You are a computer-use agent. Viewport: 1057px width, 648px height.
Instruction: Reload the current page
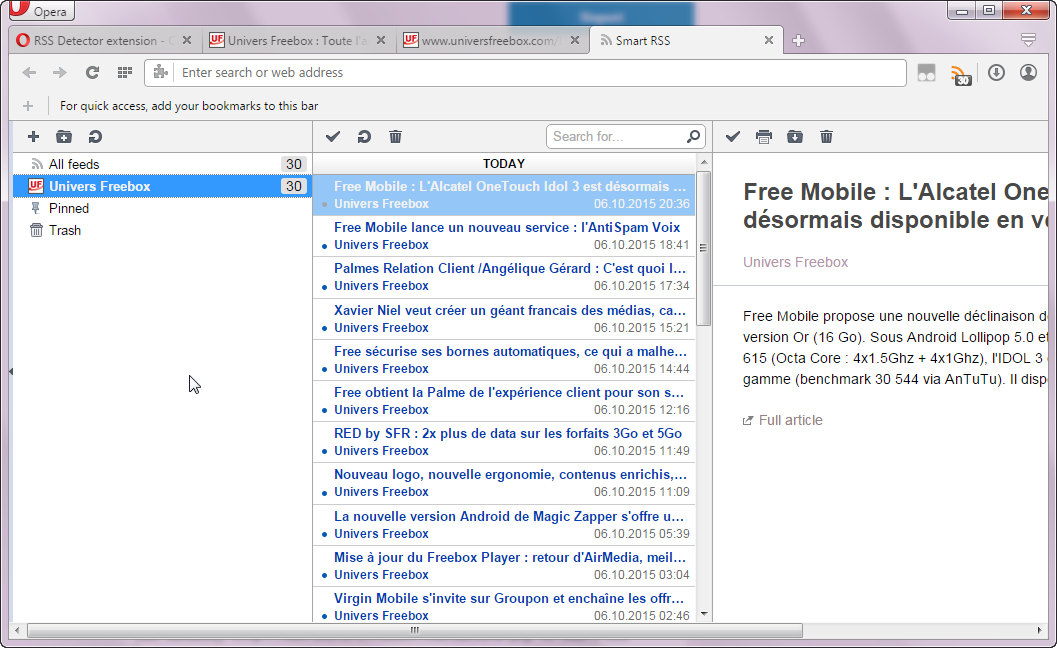click(92, 73)
